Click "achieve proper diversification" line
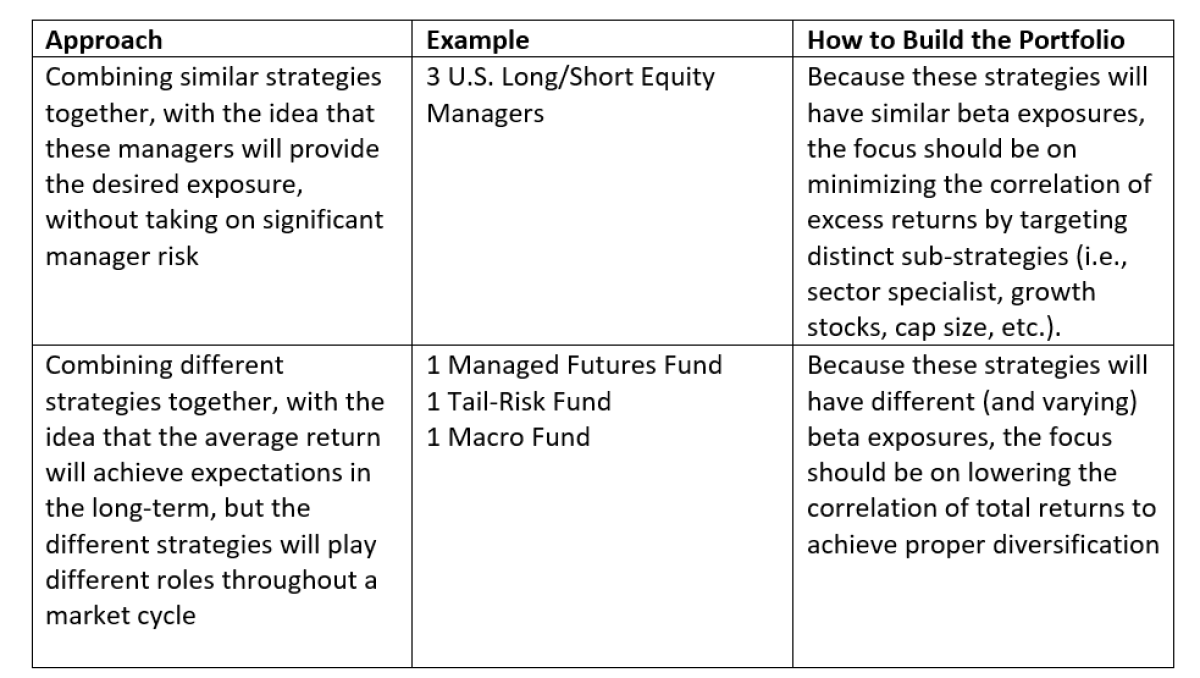Screen dimensions: 1200x678 983,545
